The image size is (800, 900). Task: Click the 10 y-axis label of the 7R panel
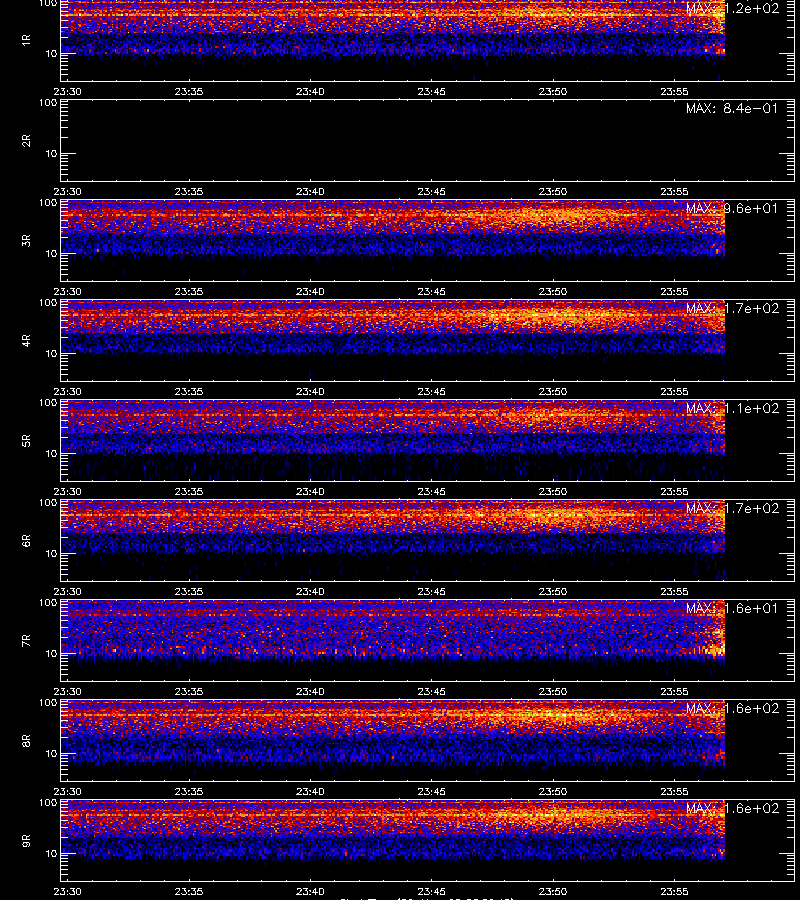coord(51,653)
